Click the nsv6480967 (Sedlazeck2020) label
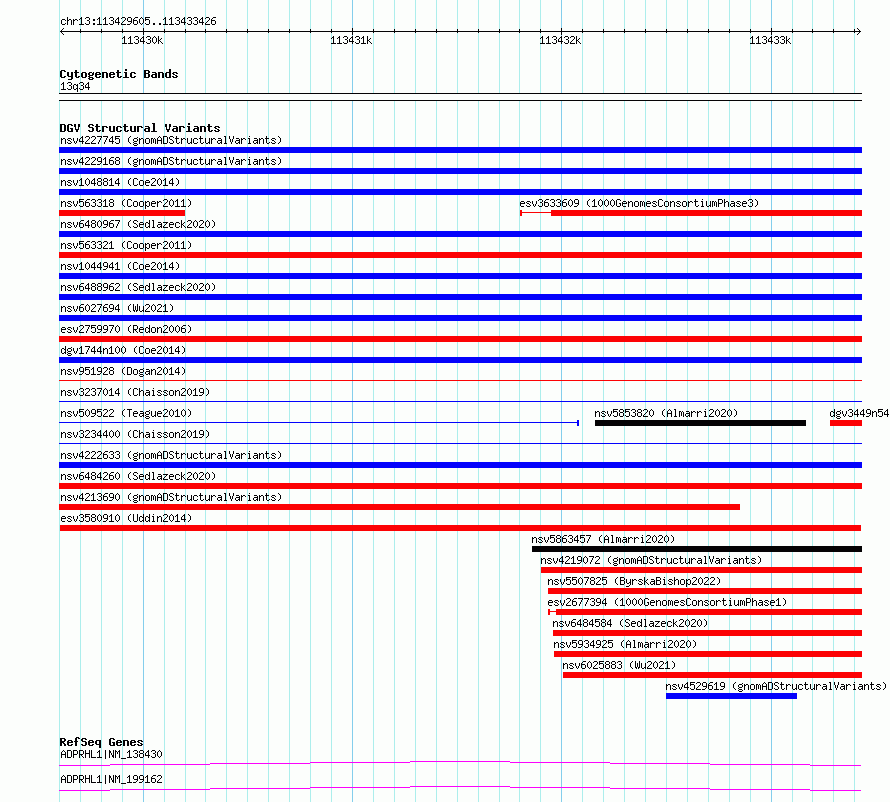 point(138,224)
